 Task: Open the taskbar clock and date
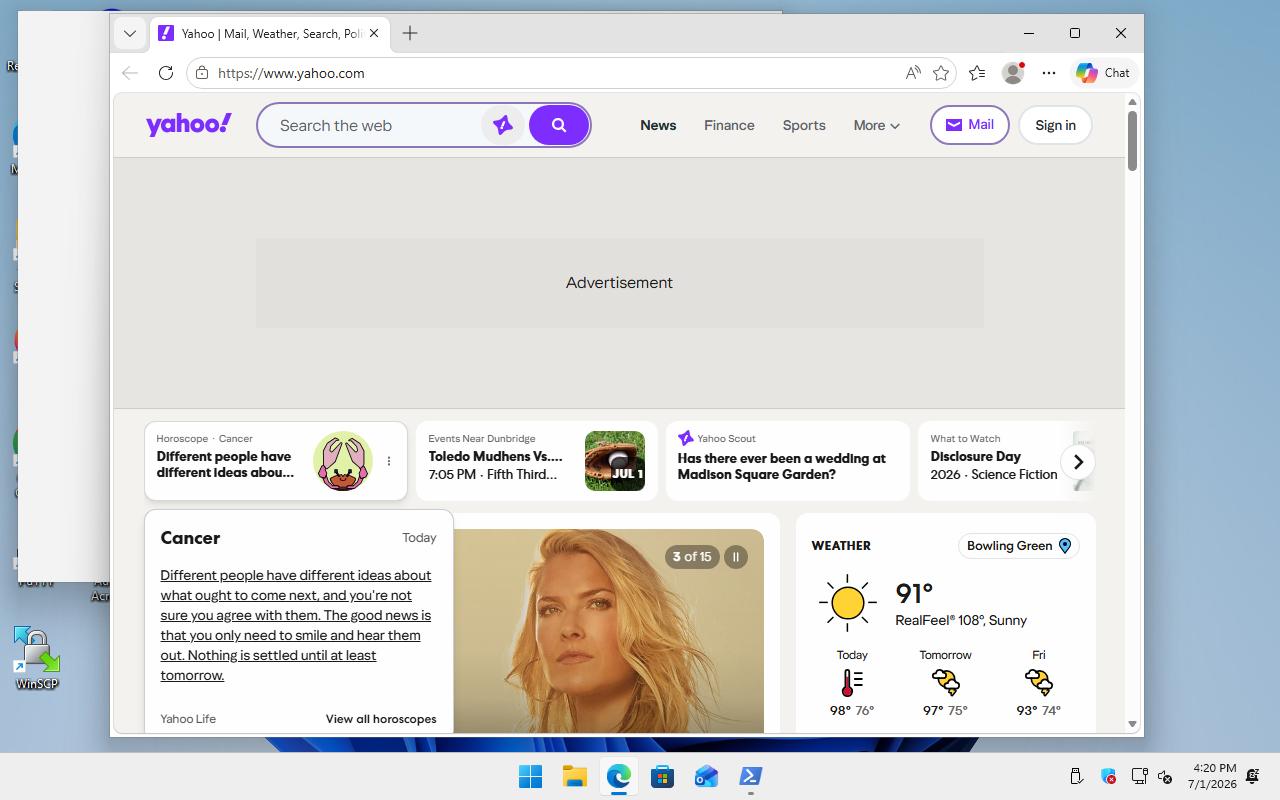click(1213, 776)
